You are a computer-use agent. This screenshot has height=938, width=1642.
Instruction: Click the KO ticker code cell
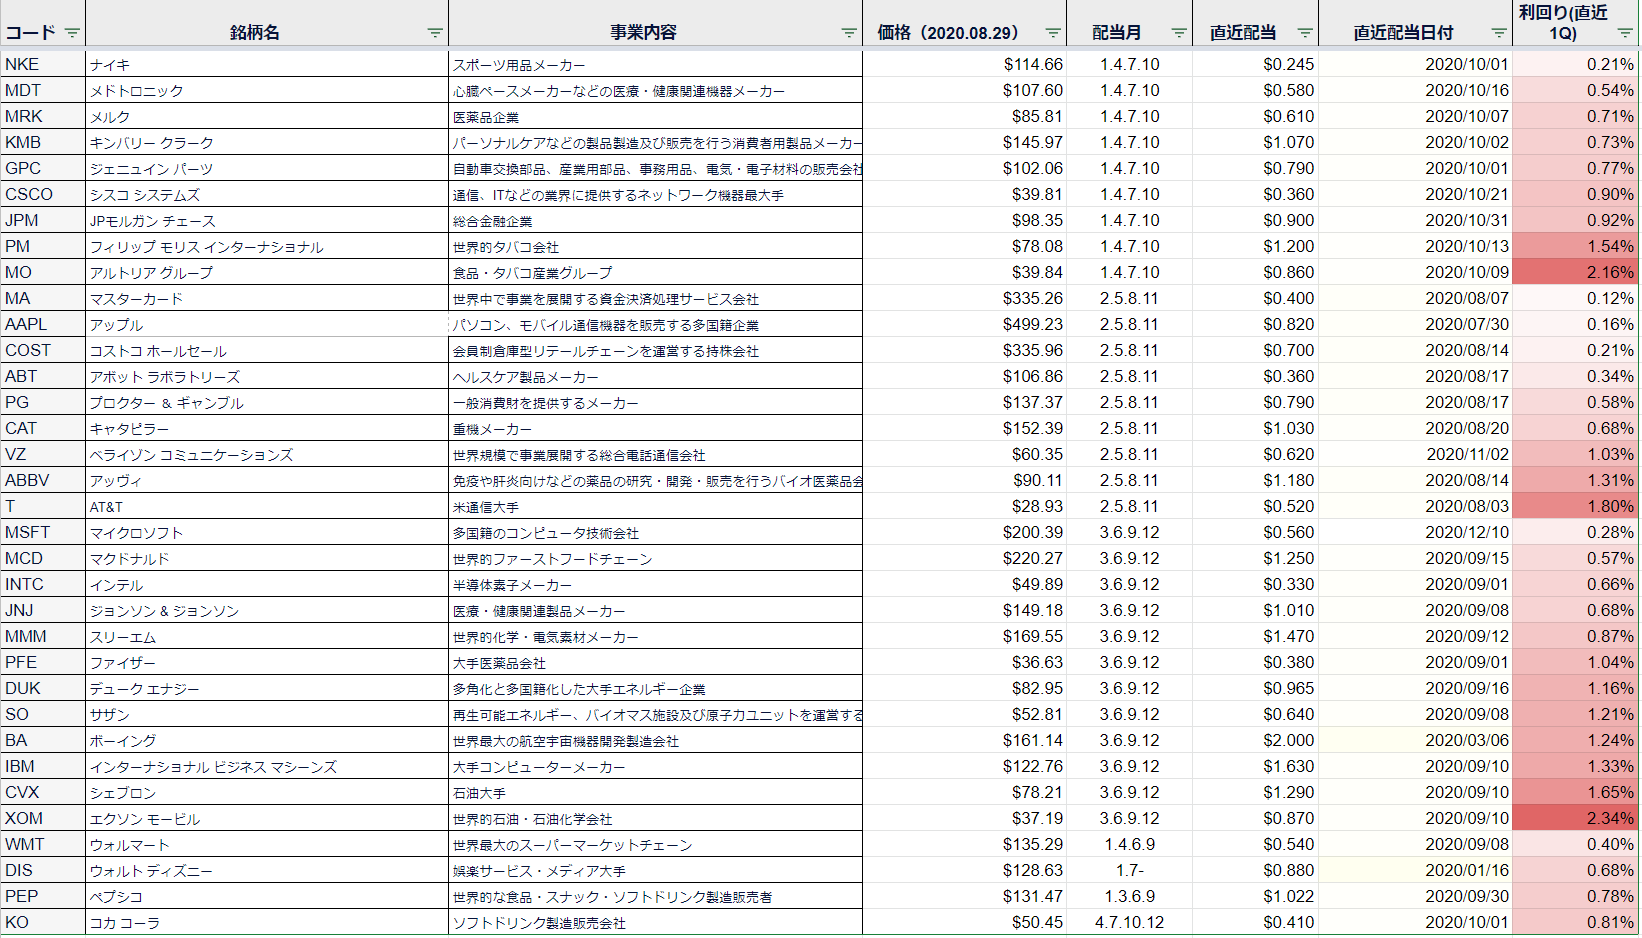pos(18,922)
